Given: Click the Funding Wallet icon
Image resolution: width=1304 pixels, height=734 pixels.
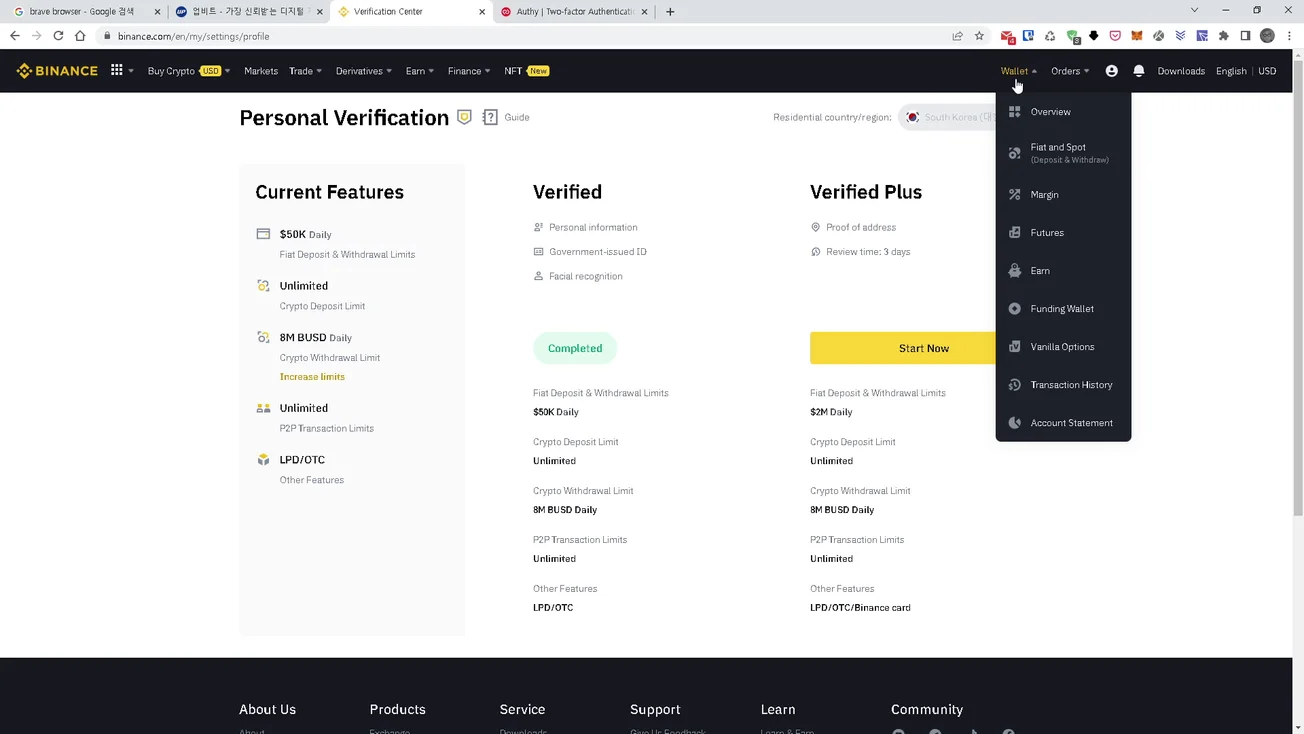Looking at the screenshot, I should tap(1014, 309).
